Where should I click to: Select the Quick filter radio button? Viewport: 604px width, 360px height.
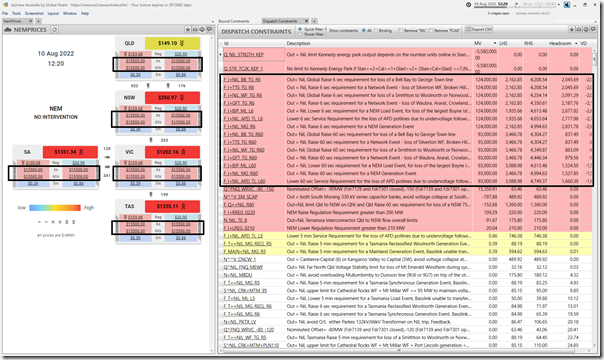click(x=300, y=29)
